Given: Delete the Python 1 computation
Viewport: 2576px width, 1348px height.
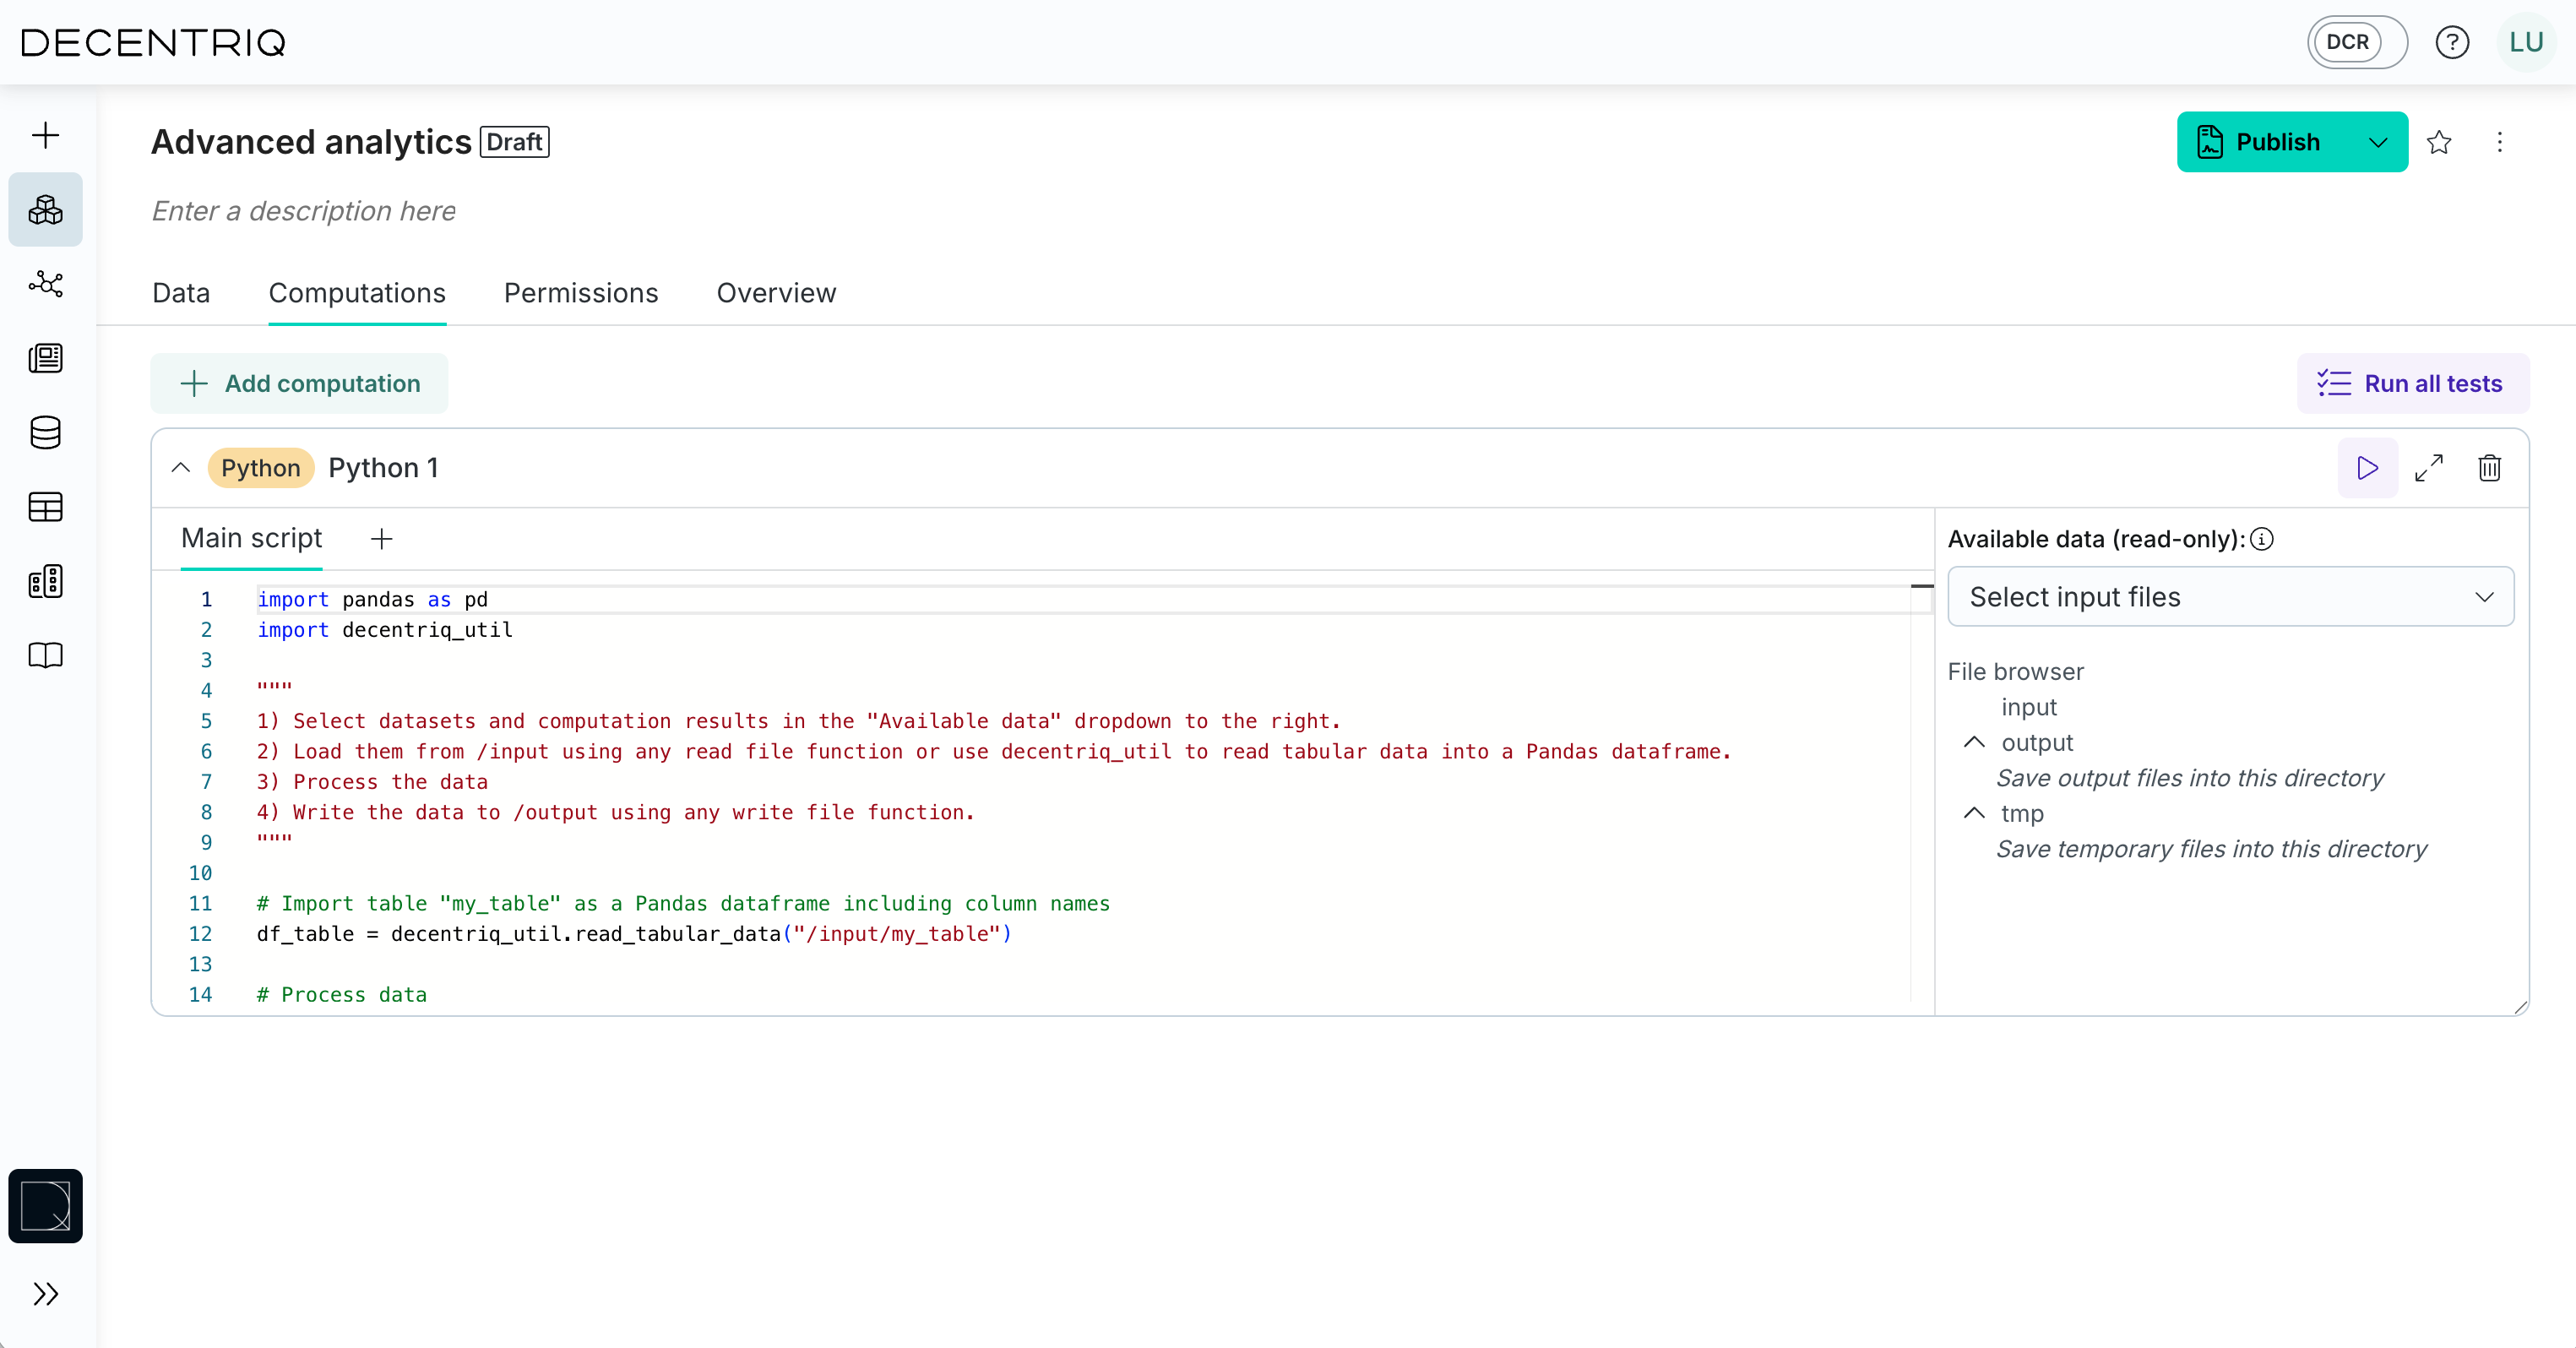Looking at the screenshot, I should pyautogui.click(x=2490, y=468).
